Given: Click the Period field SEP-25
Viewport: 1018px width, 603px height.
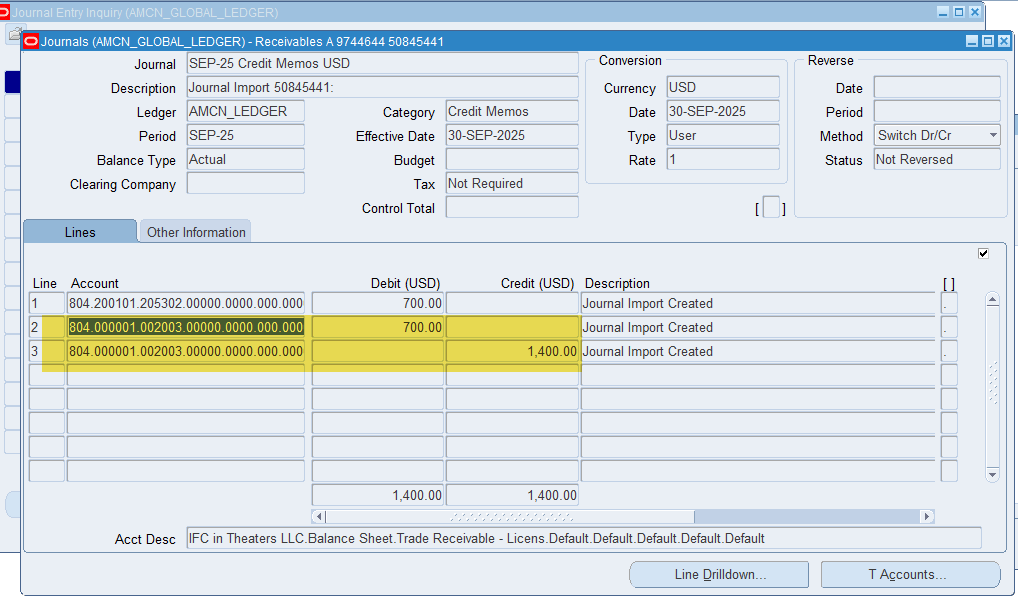Looking at the screenshot, I should point(245,135).
